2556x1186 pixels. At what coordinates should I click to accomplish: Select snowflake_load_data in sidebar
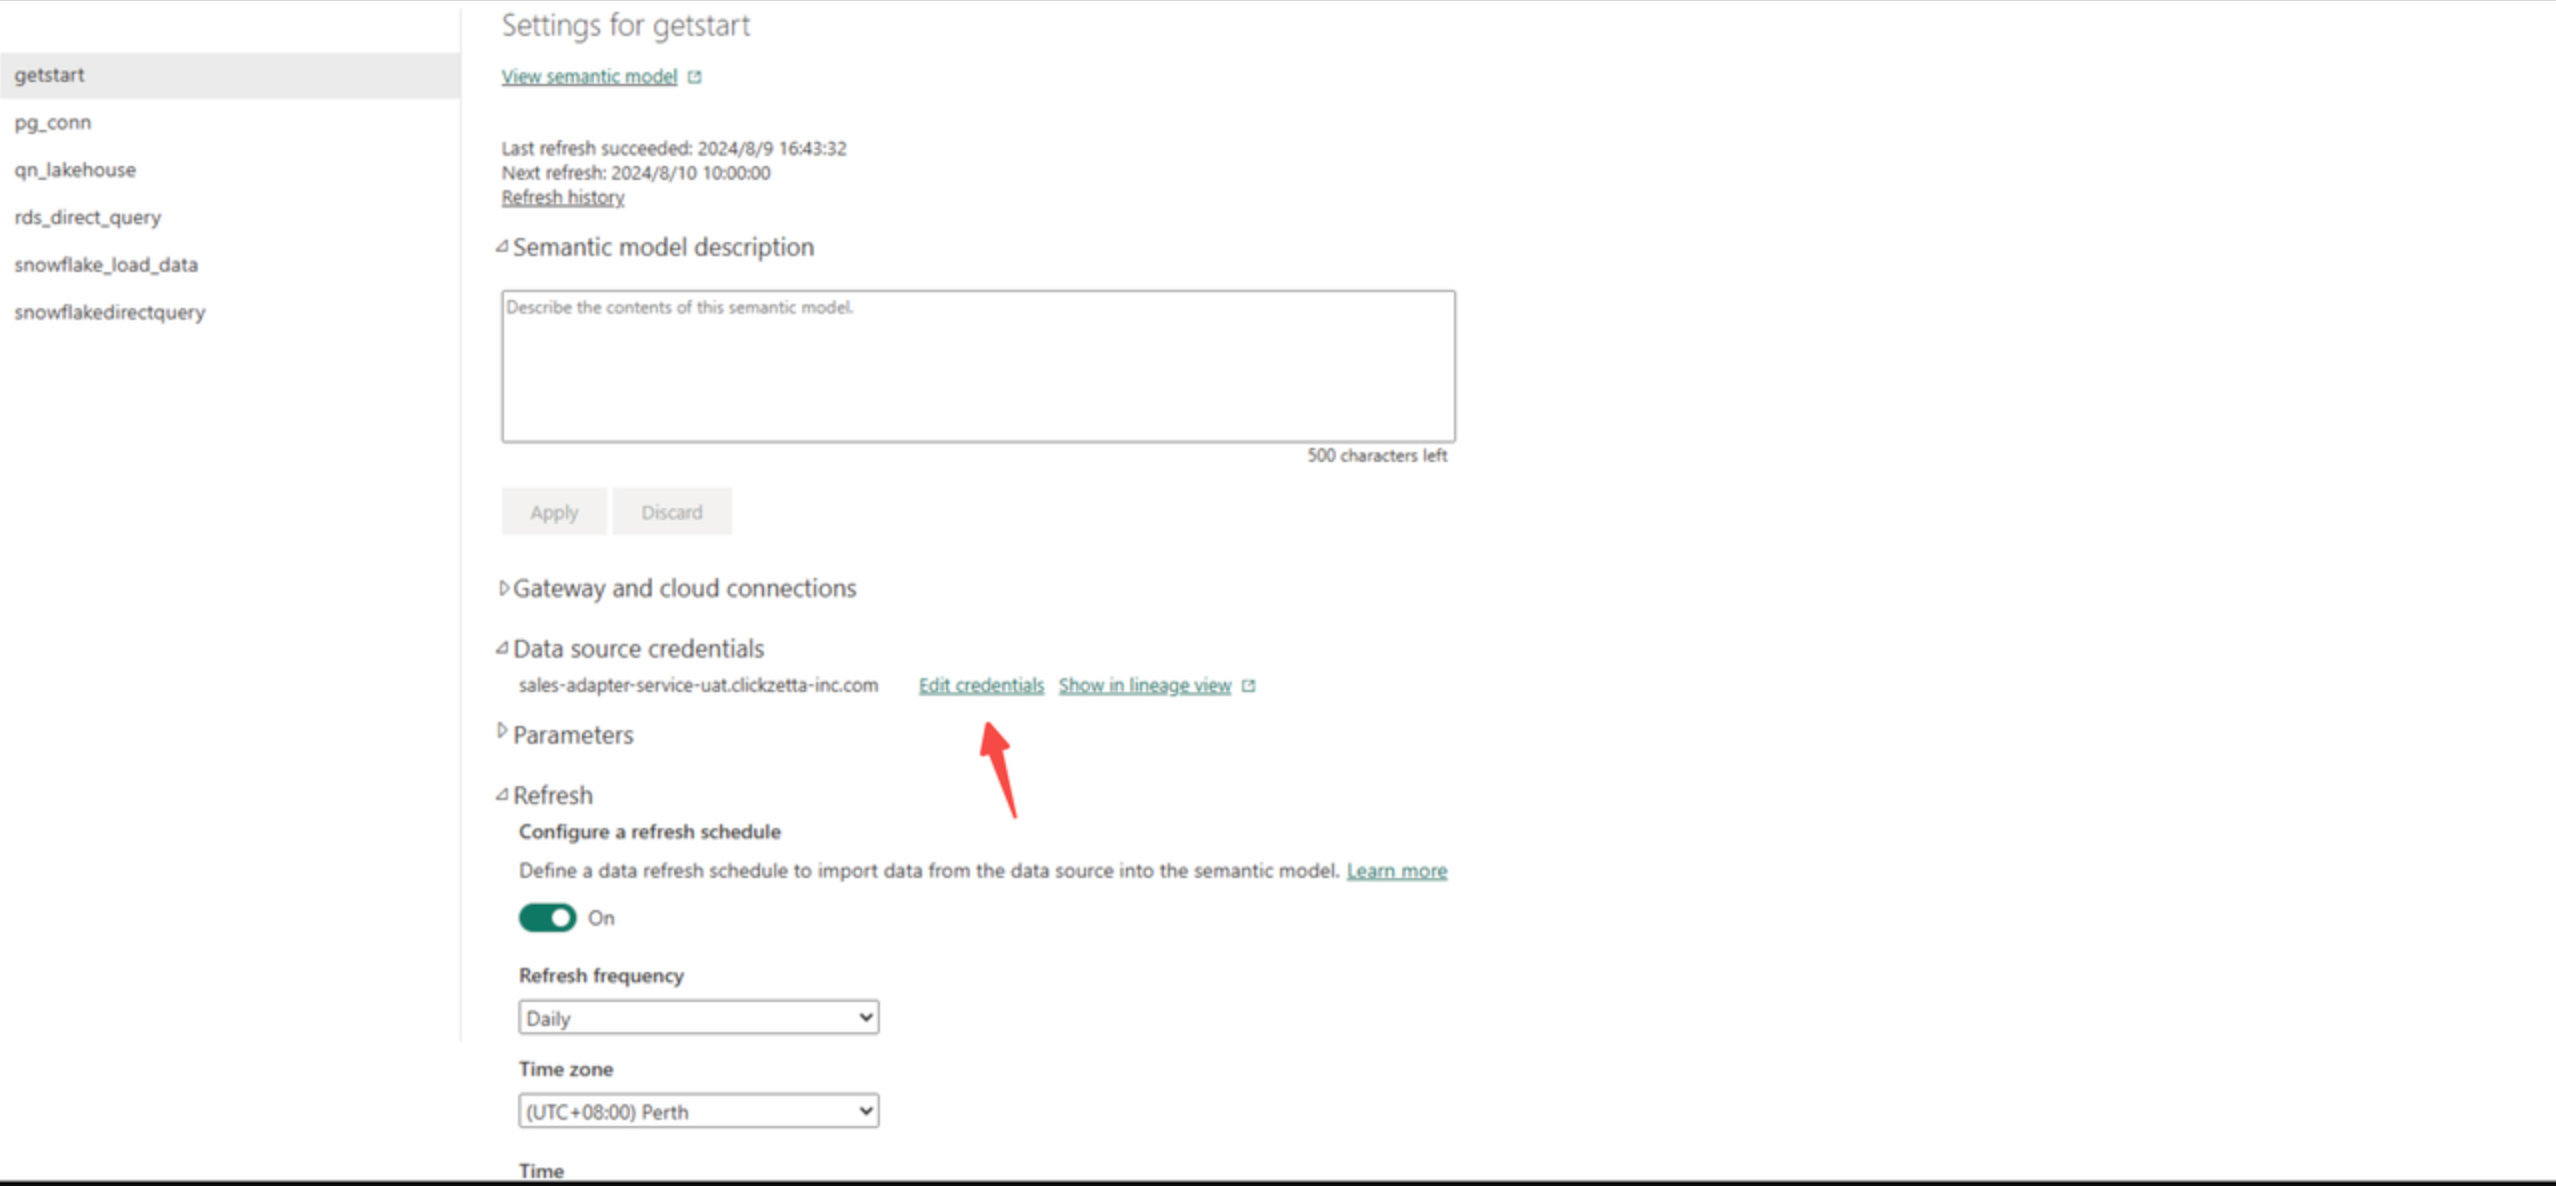tap(106, 265)
